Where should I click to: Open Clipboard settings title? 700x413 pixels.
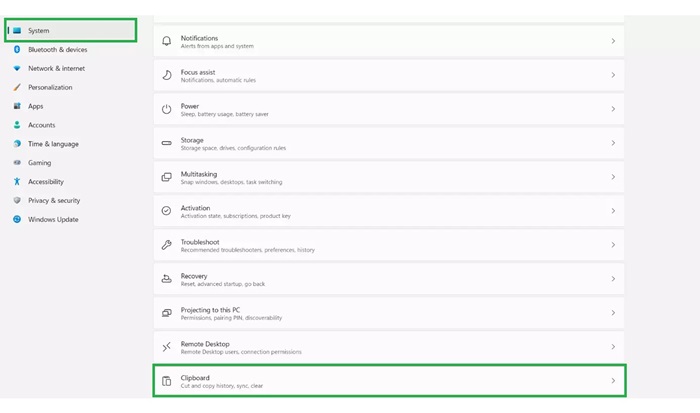click(195, 378)
